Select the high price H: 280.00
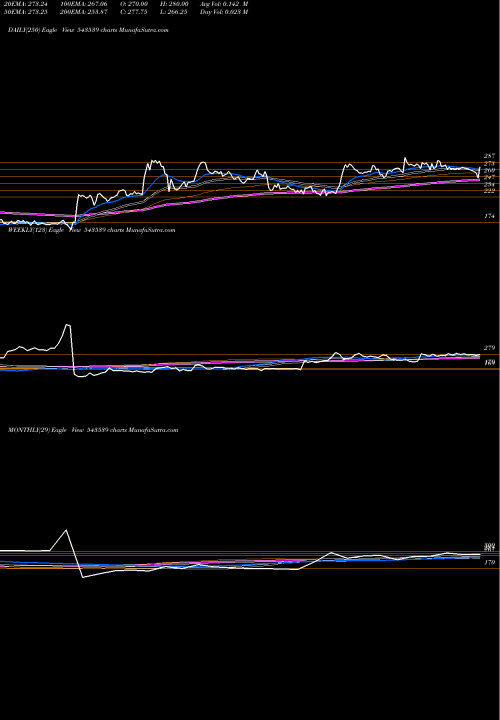Screen dimensions: 500x720 coord(175,4)
